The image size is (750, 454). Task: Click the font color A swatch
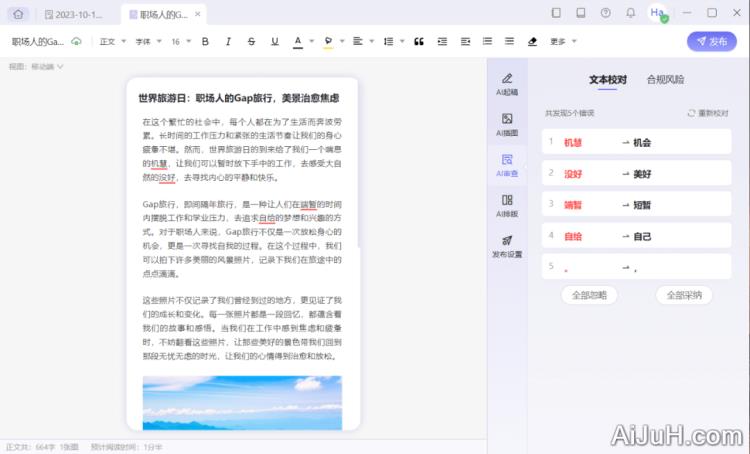[x=297, y=41]
